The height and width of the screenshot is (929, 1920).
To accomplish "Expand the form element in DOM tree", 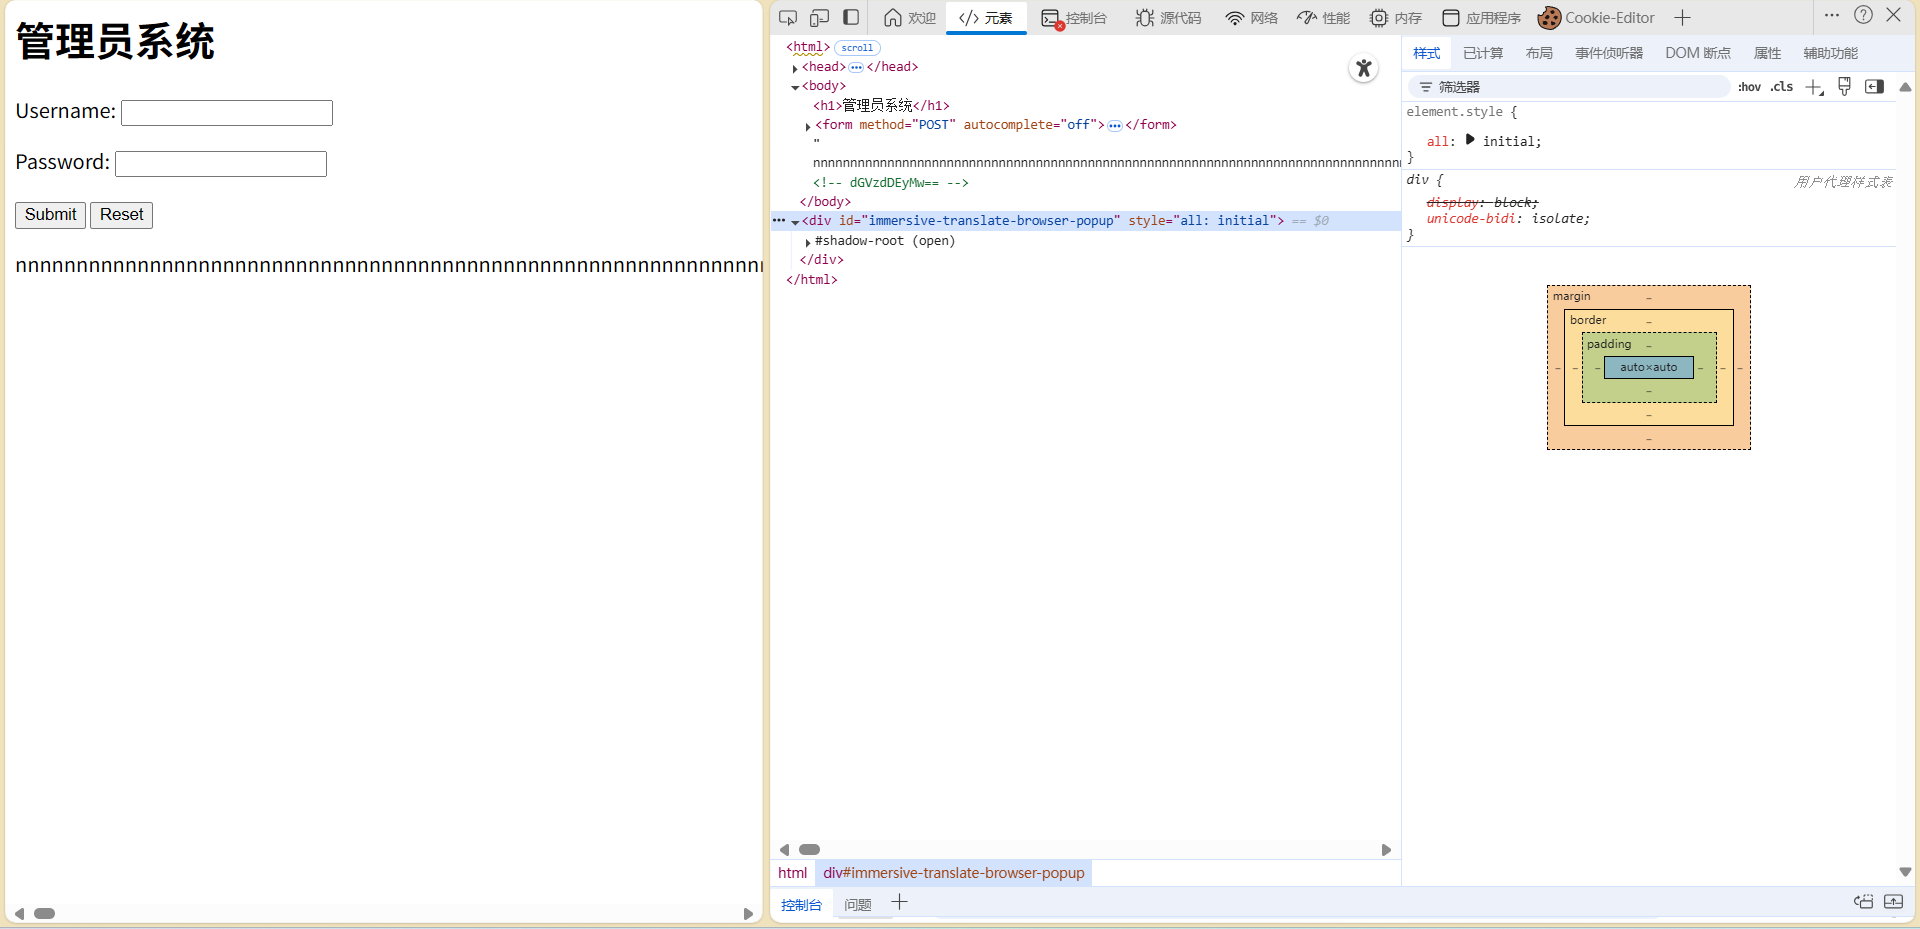I will coord(808,126).
